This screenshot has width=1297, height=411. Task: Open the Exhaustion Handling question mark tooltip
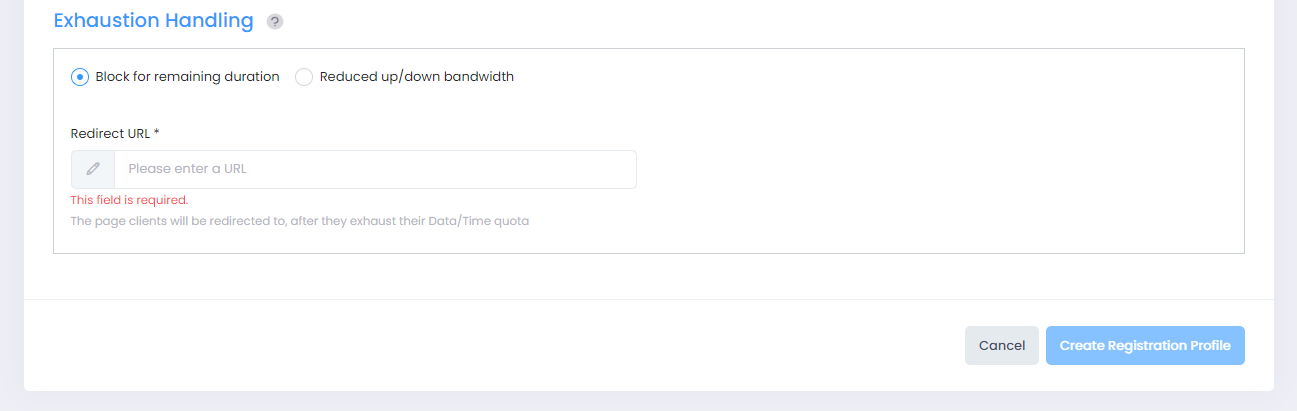pyautogui.click(x=275, y=22)
